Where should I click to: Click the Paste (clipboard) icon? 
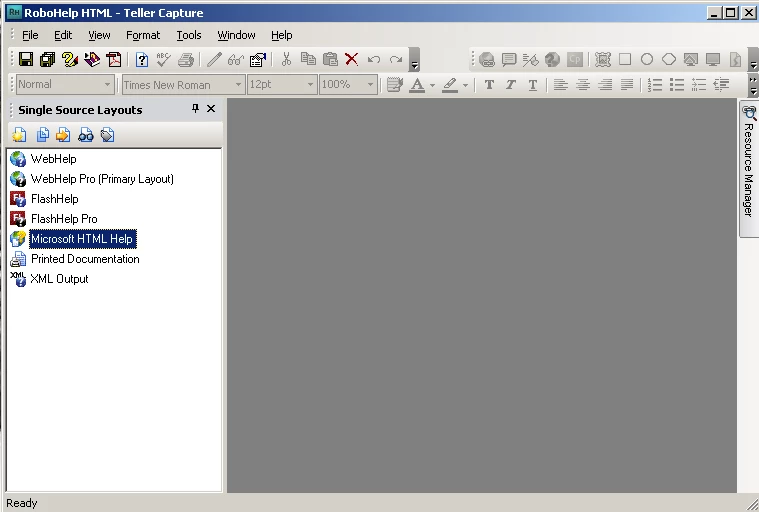pos(330,60)
